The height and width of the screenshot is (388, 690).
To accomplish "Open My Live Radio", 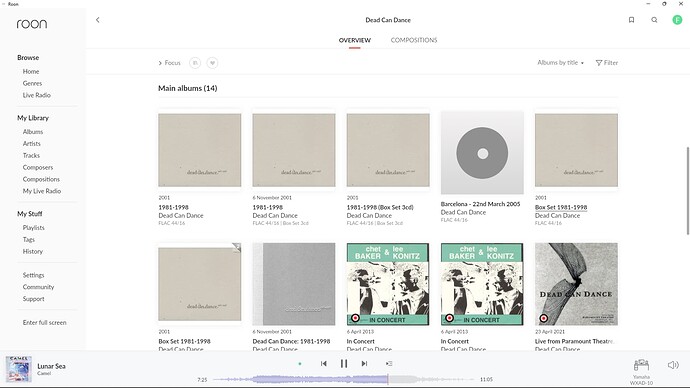I will click(42, 191).
